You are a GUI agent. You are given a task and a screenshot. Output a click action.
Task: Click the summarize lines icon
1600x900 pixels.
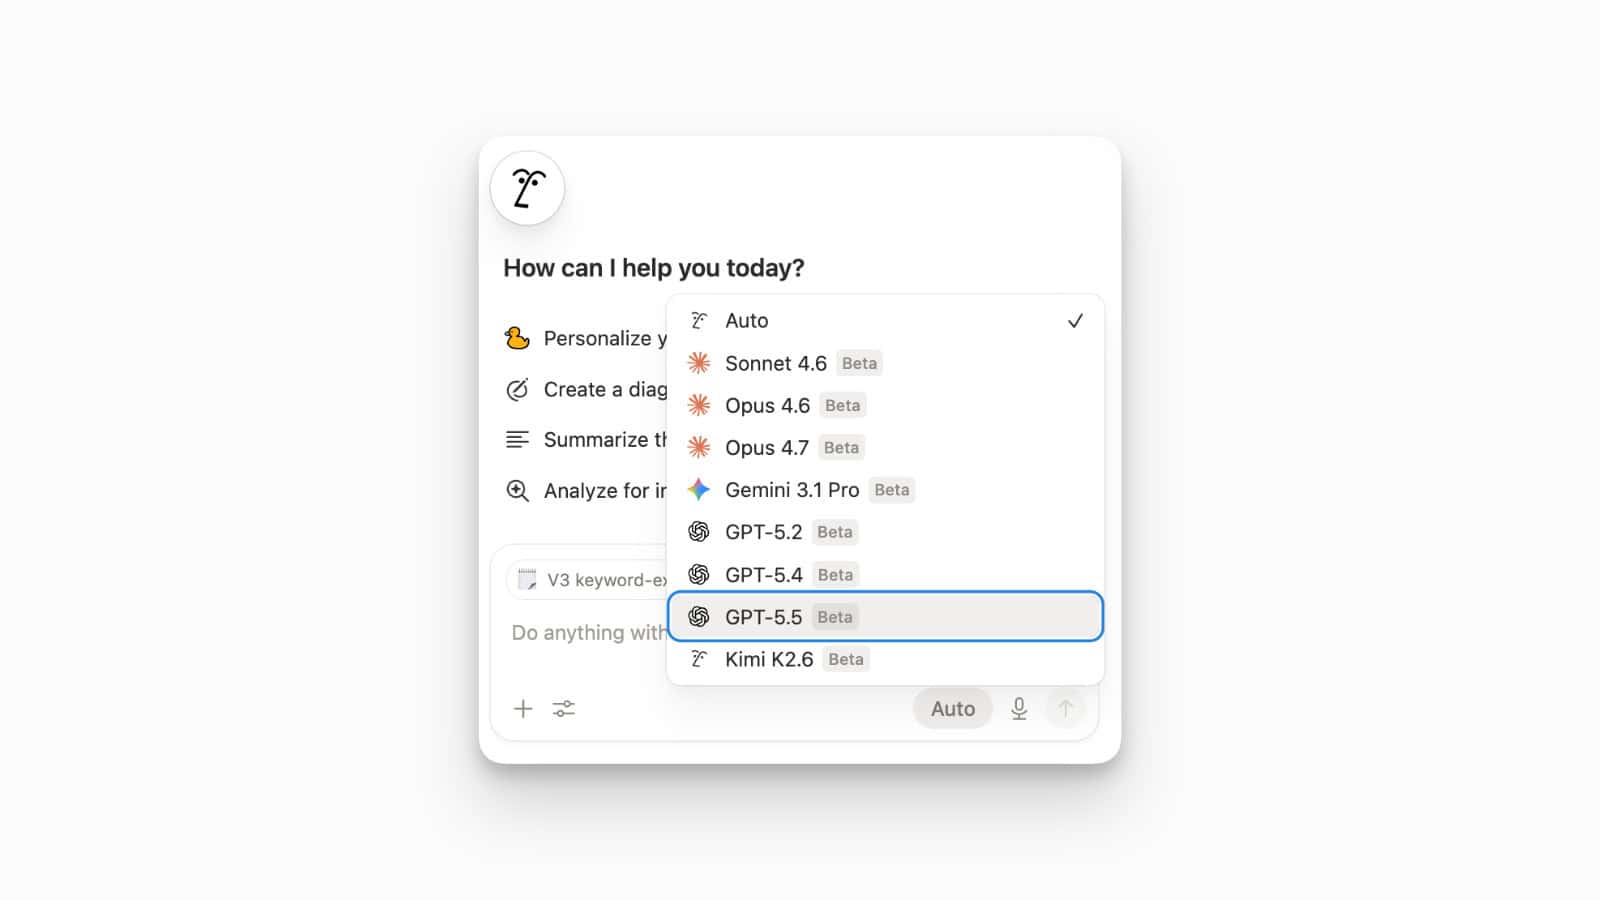click(517, 438)
